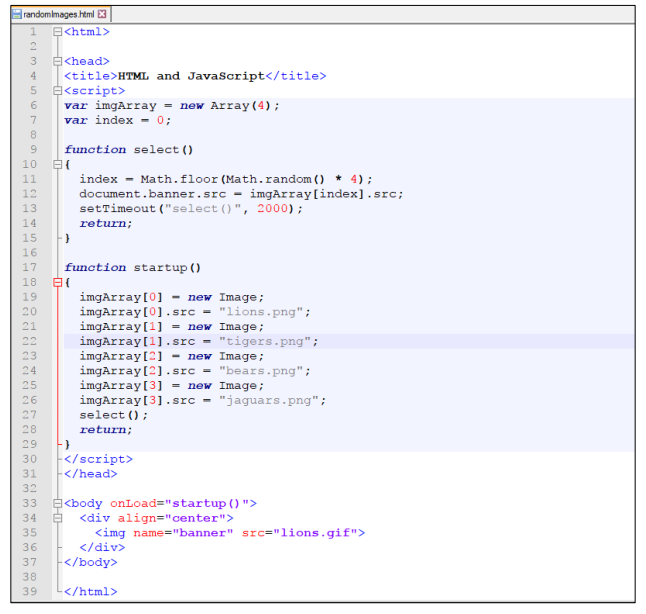This screenshot has height=614, width=646.
Task: Click the </script> closing tag
Action: [x=98, y=459]
